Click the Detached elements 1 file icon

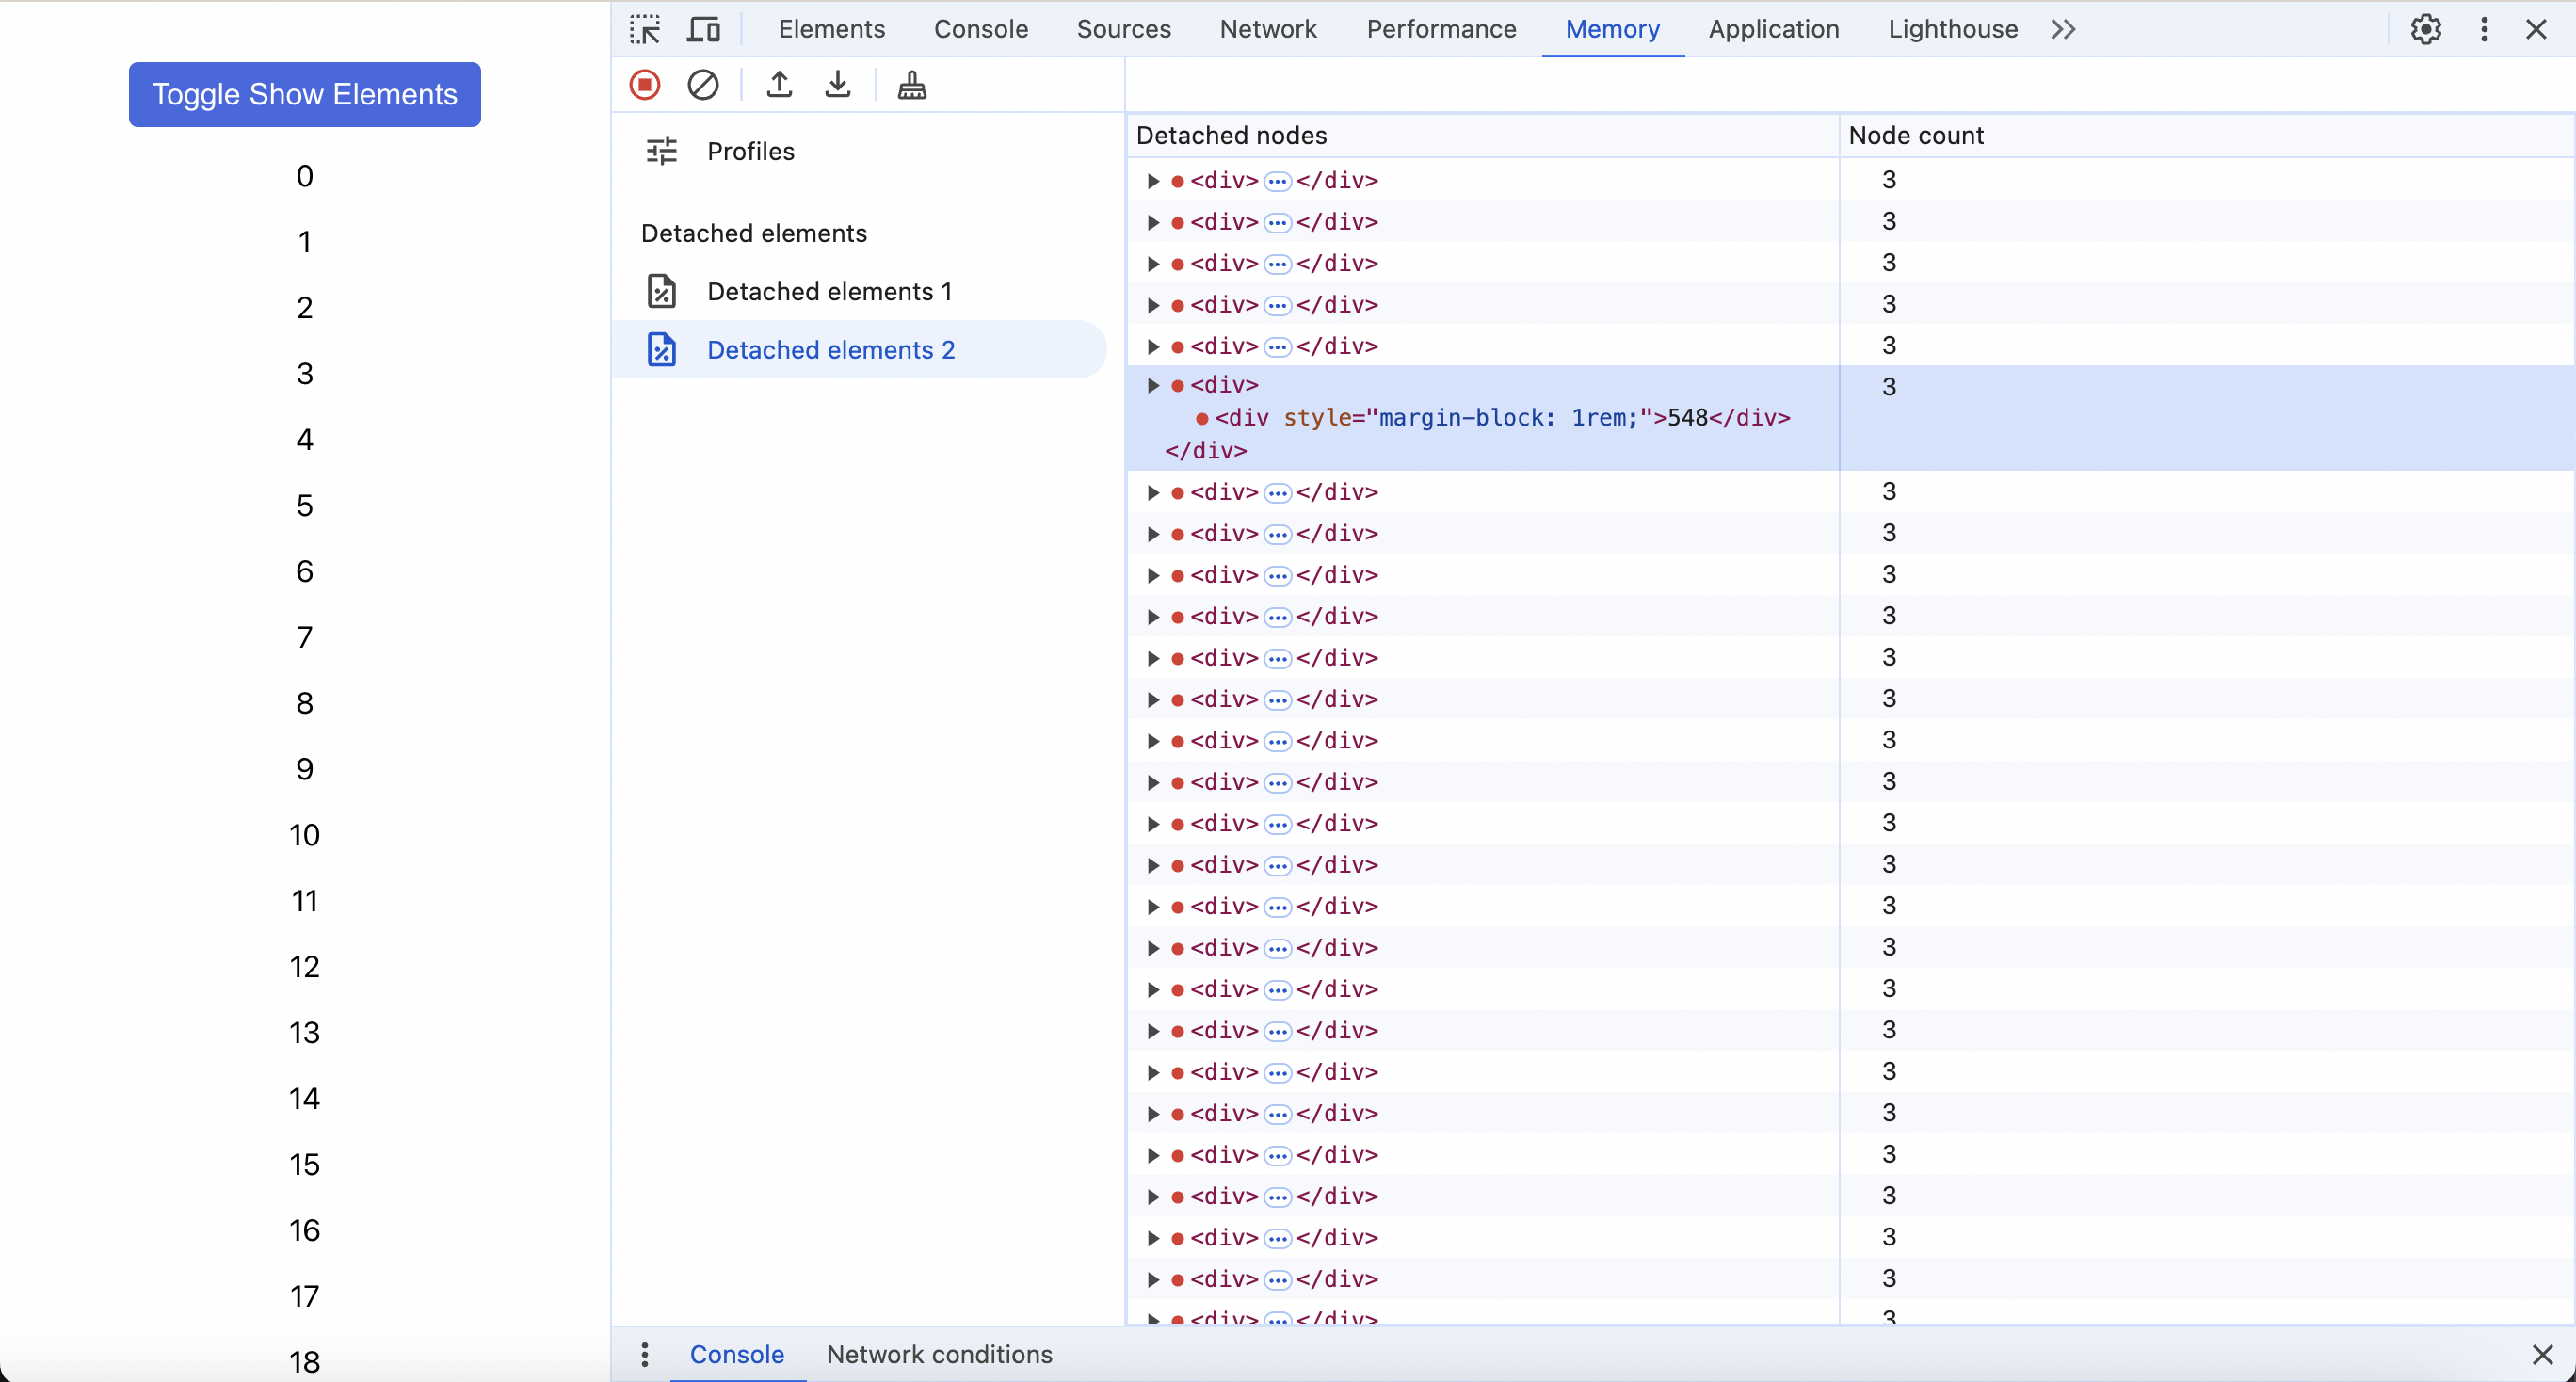pos(661,291)
